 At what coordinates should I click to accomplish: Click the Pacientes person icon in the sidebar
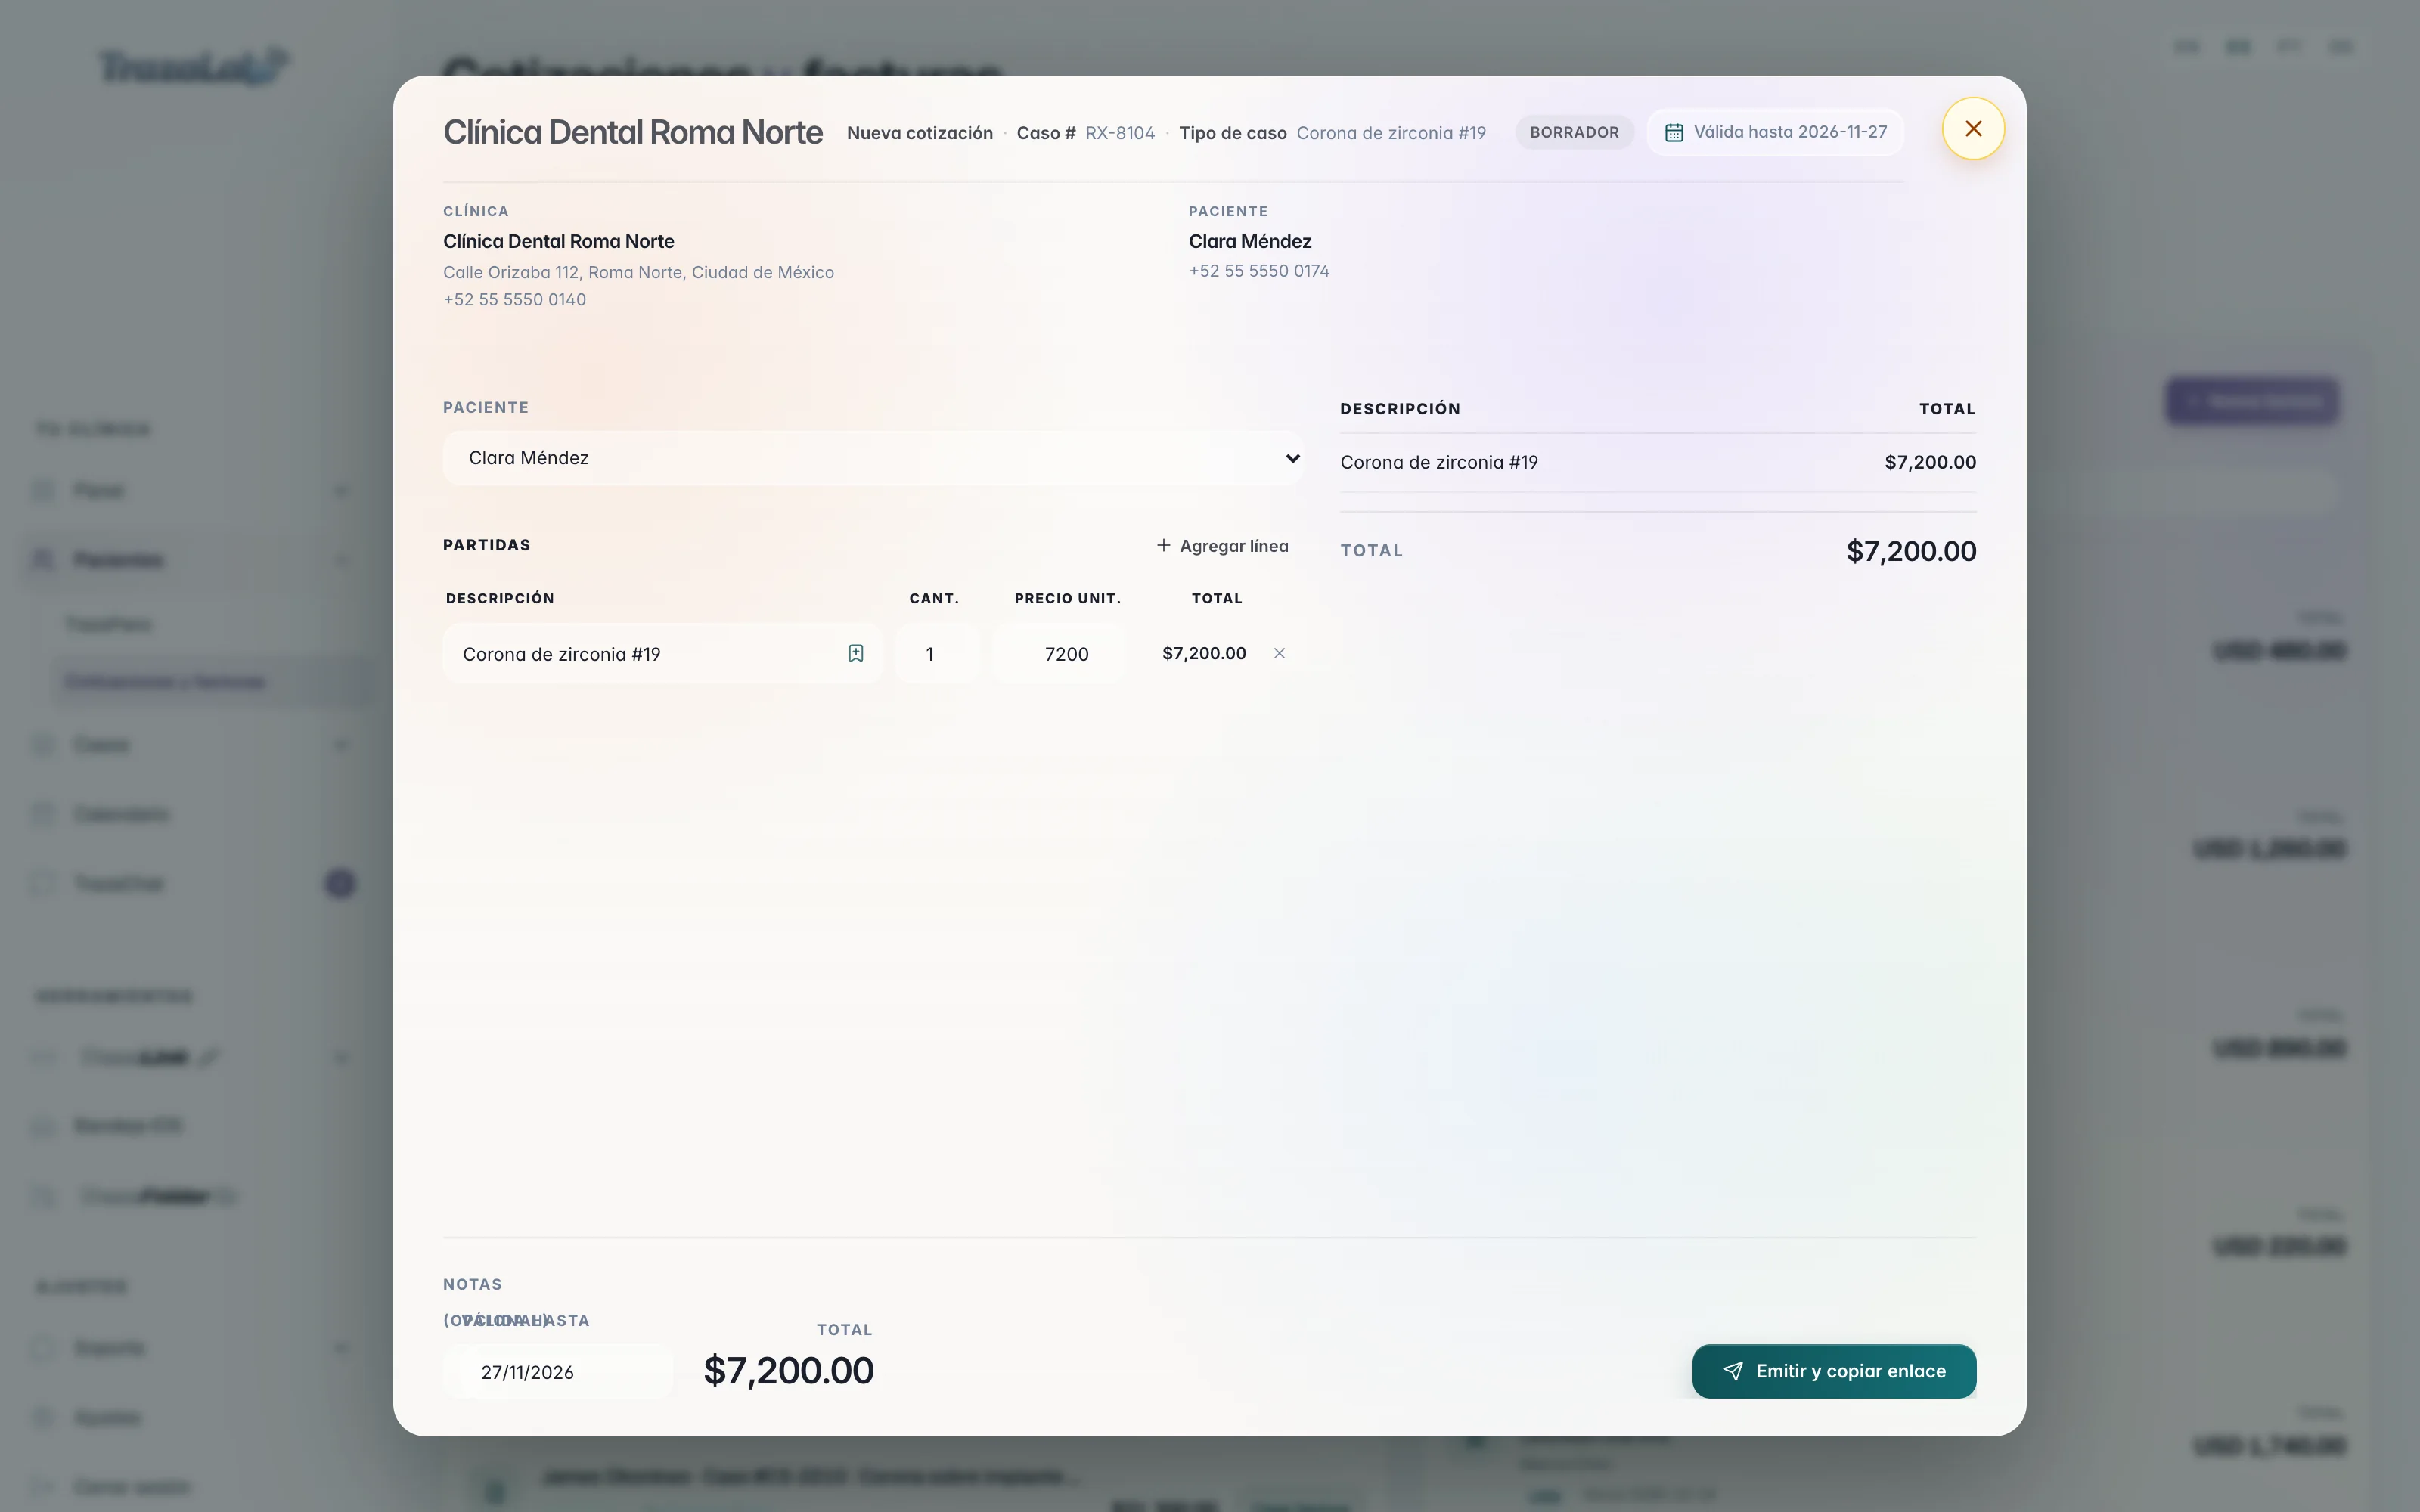43,559
